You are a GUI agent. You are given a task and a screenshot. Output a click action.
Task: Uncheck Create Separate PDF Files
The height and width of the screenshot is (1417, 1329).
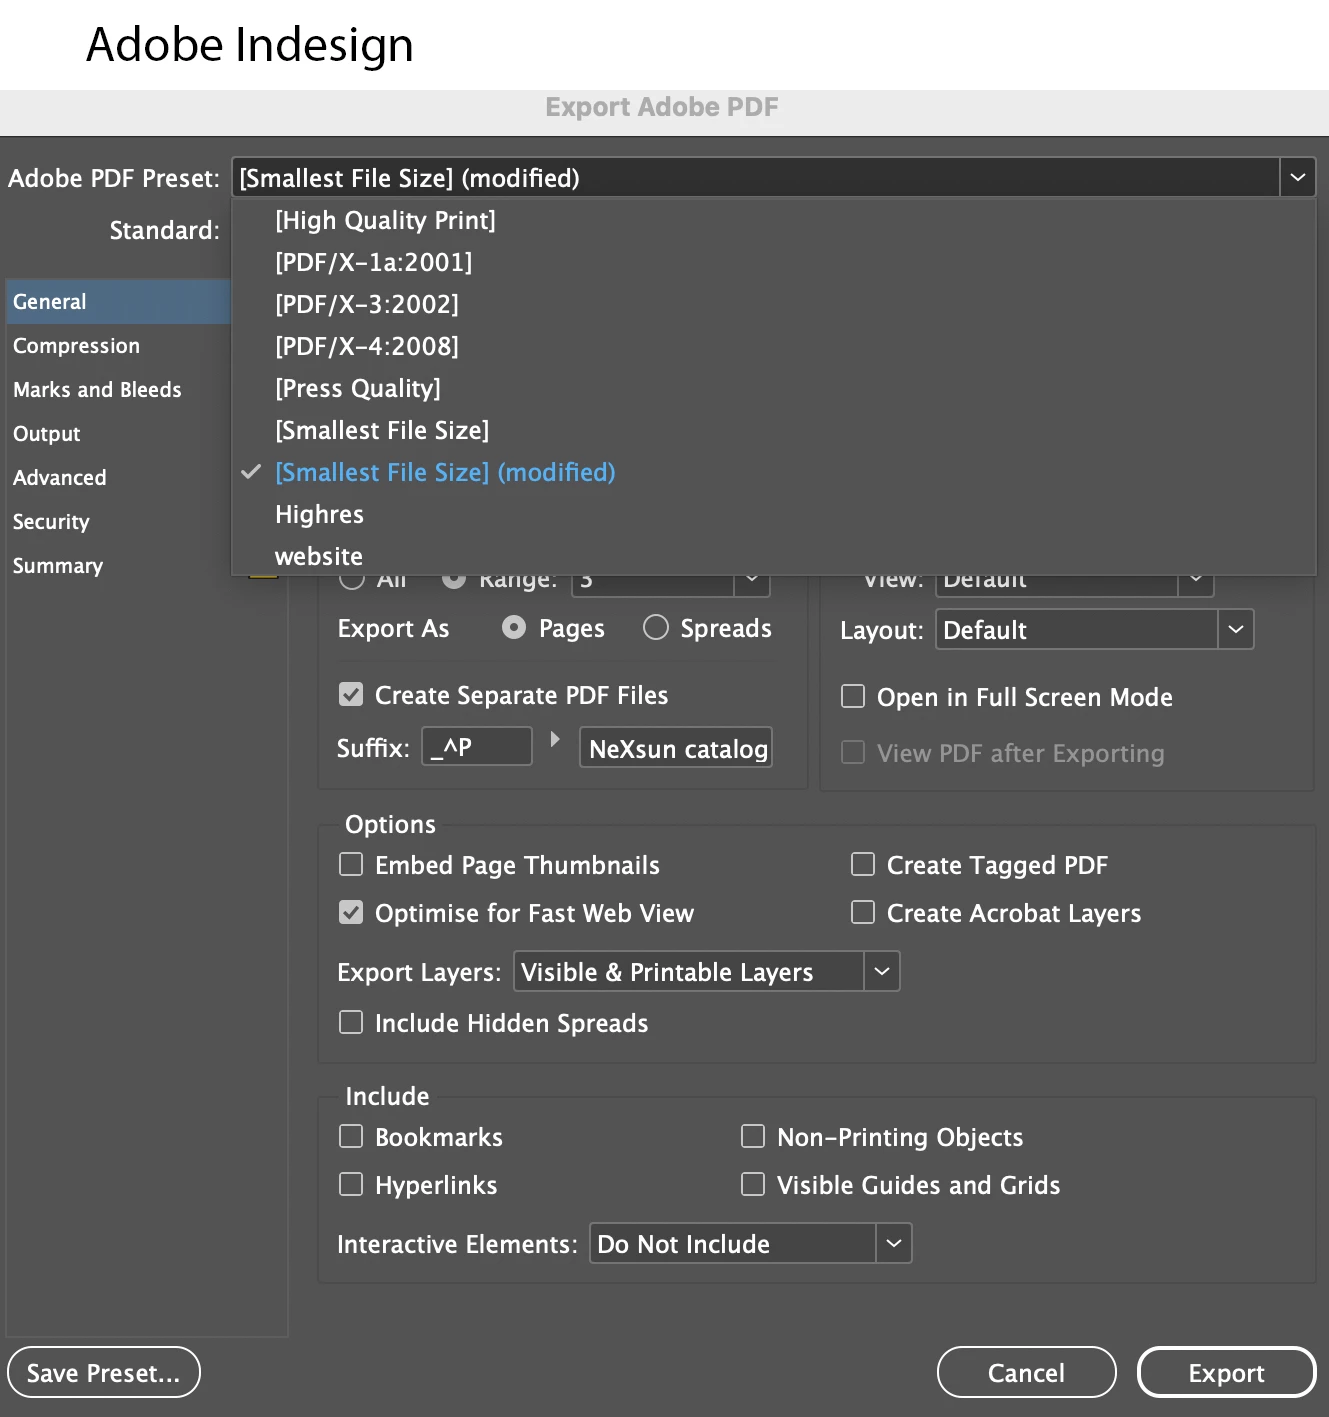coord(351,694)
